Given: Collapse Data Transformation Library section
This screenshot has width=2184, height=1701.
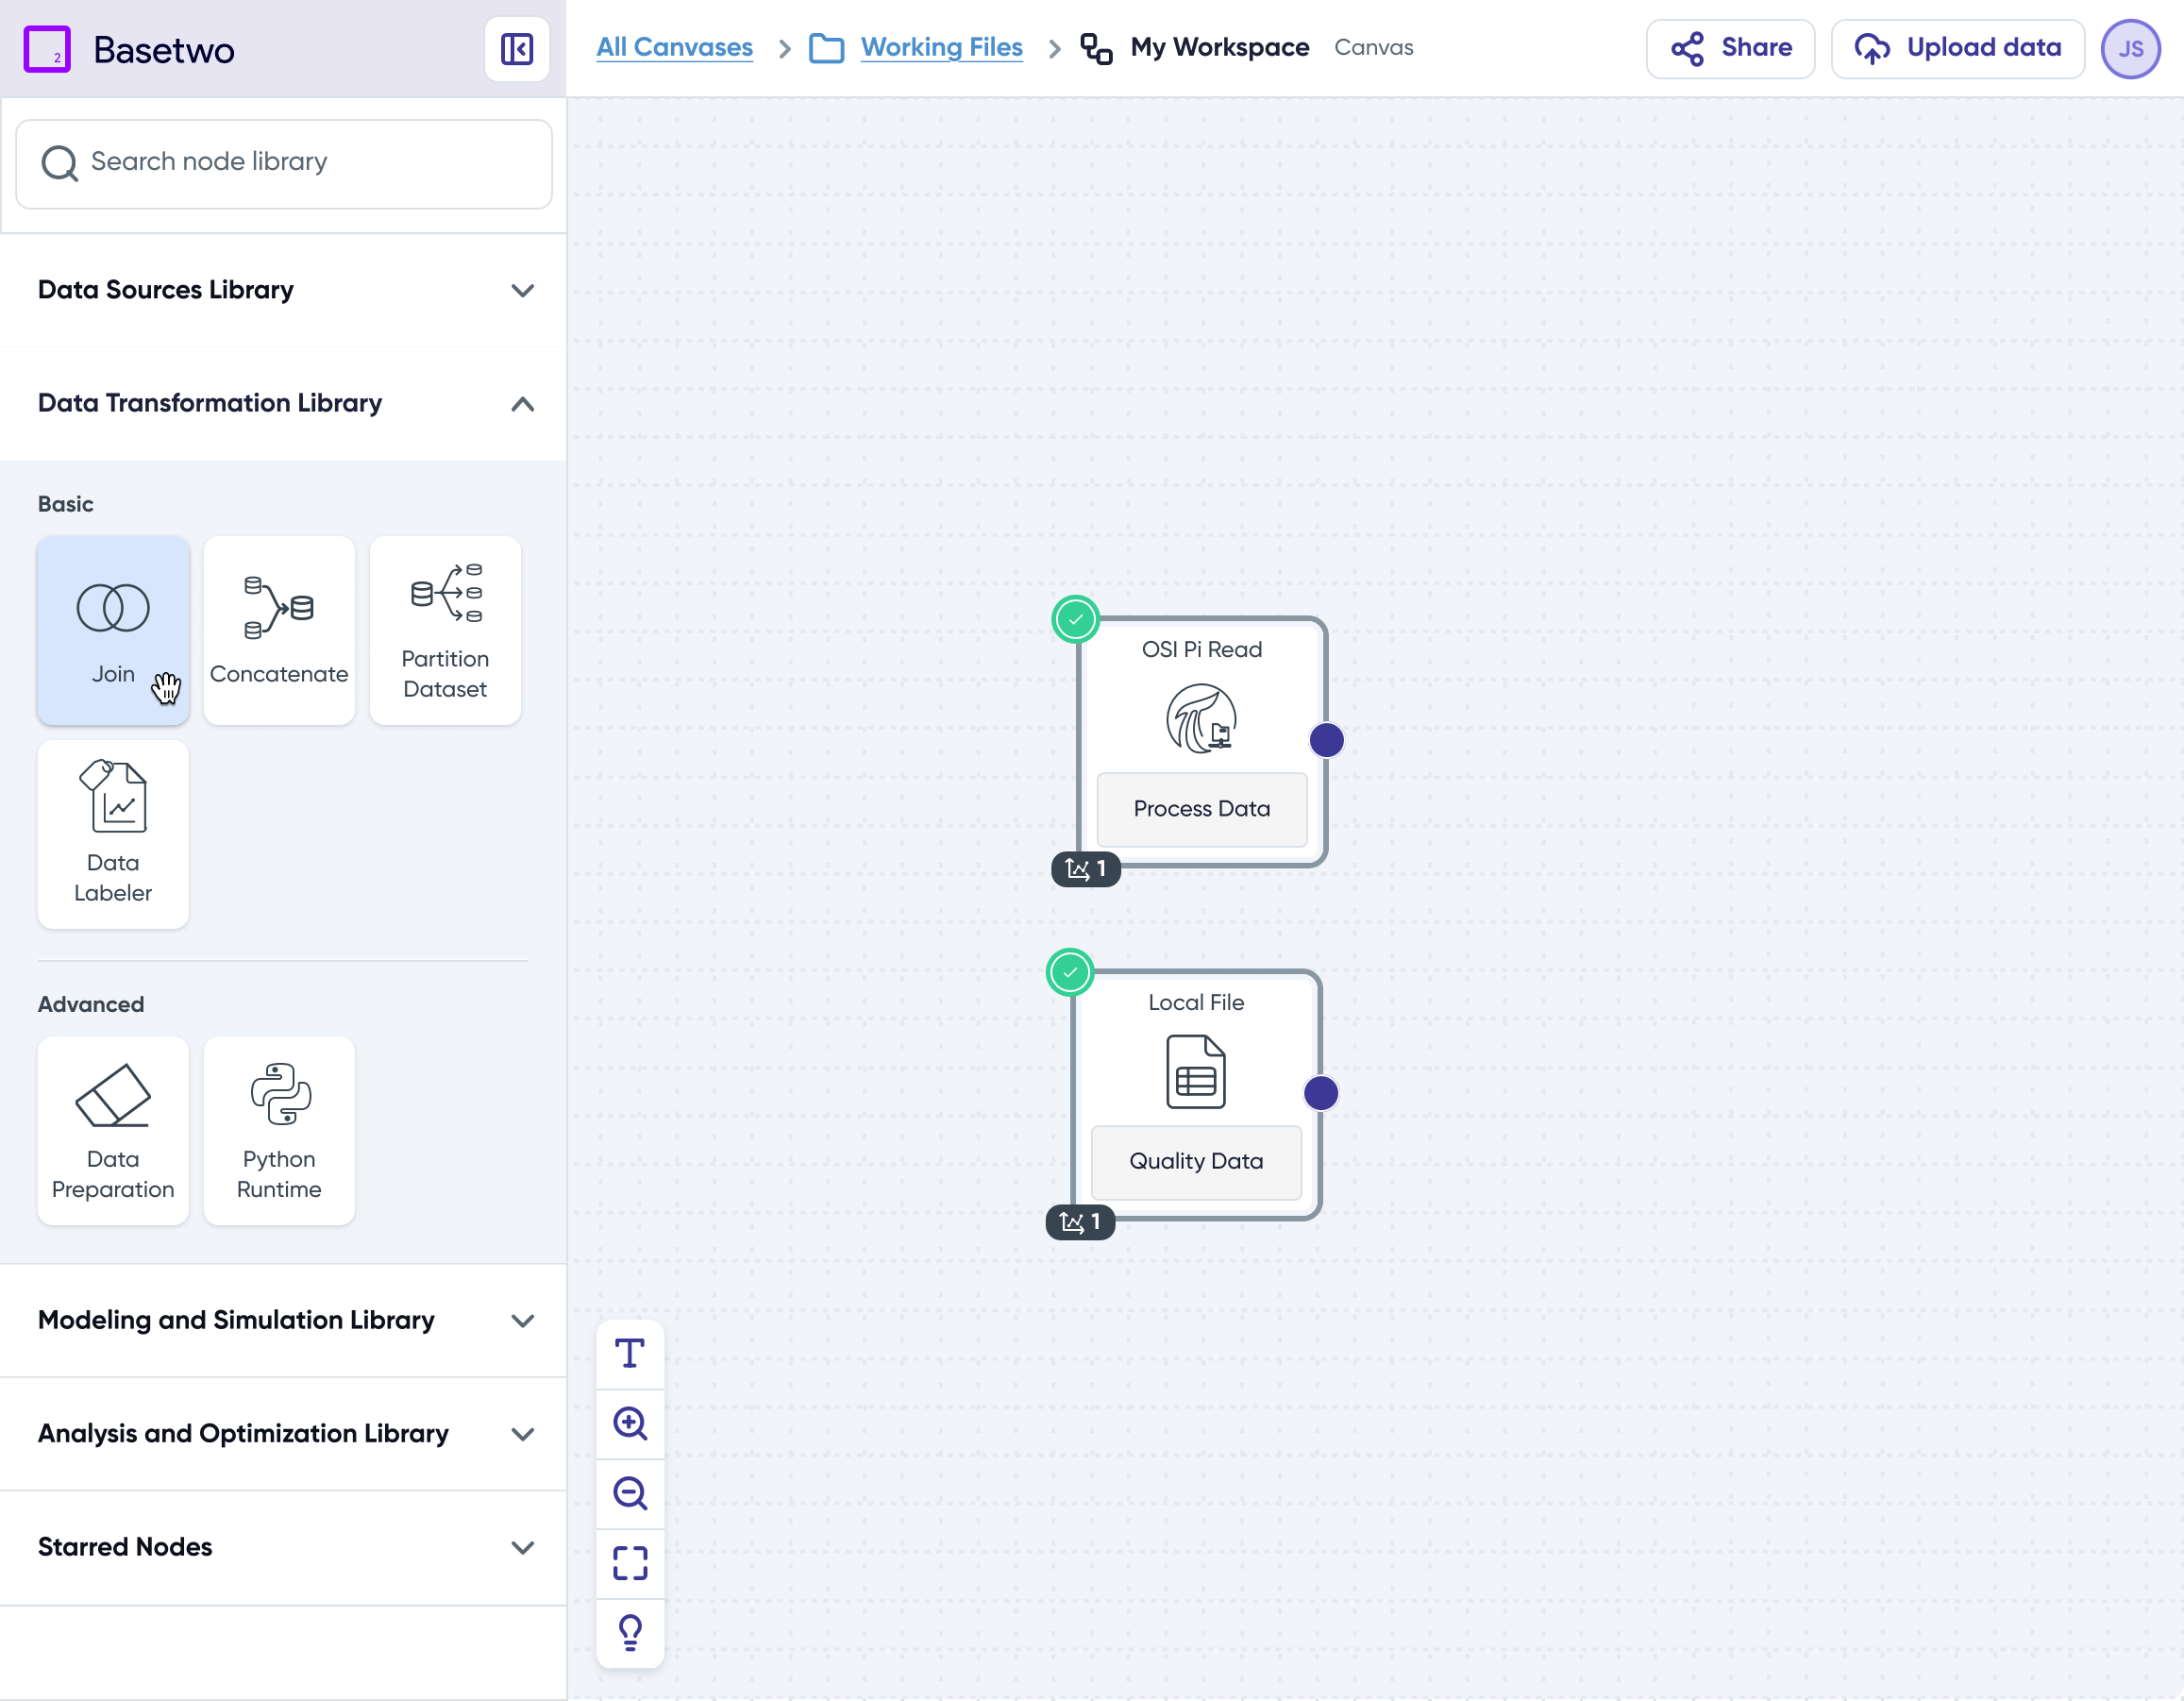Looking at the screenshot, I should [x=522, y=404].
